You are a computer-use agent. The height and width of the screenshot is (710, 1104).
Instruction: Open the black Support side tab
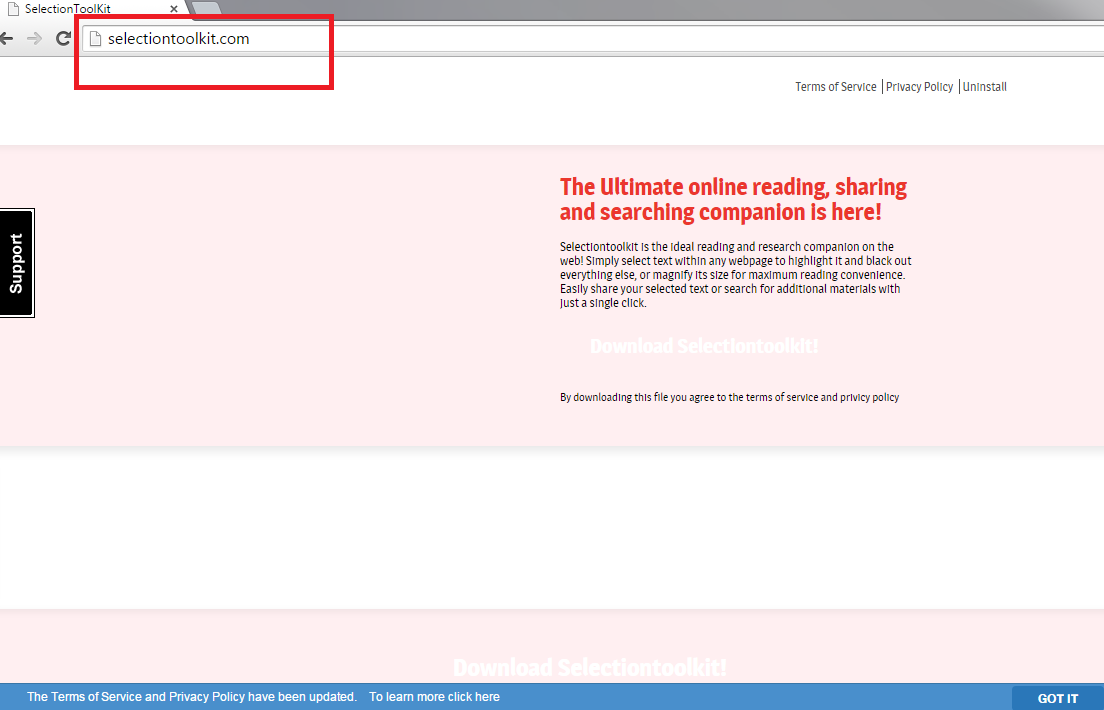17,263
